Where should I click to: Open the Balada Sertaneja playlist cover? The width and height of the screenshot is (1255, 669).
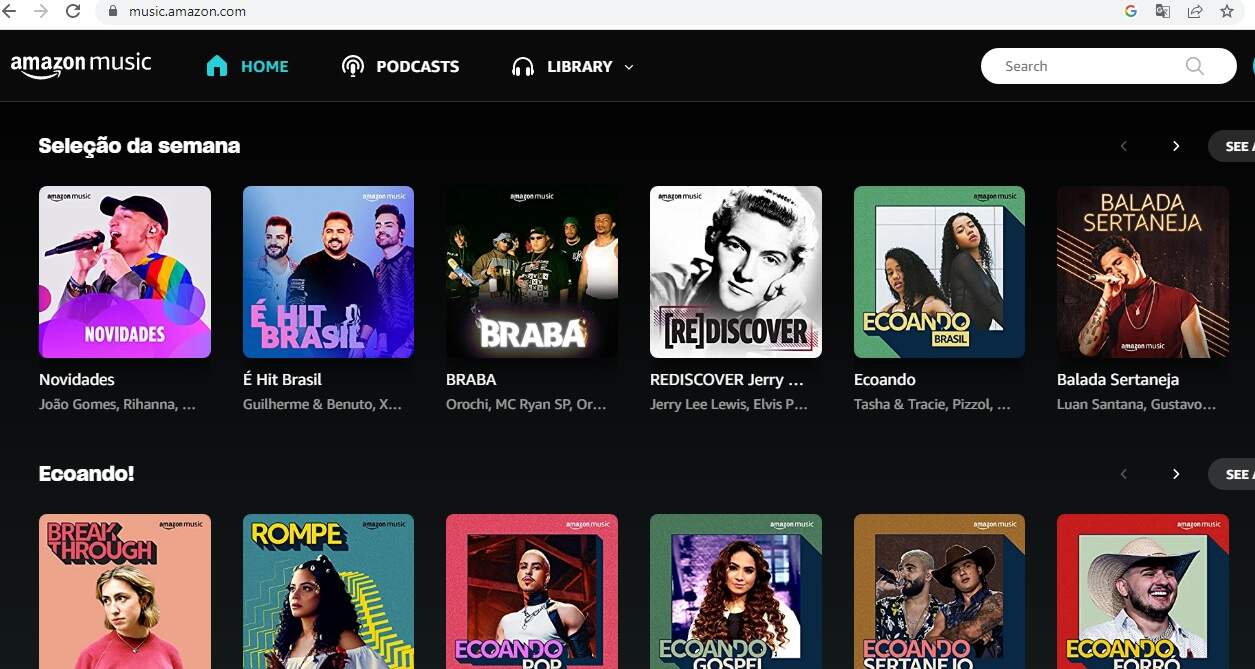click(x=1143, y=272)
